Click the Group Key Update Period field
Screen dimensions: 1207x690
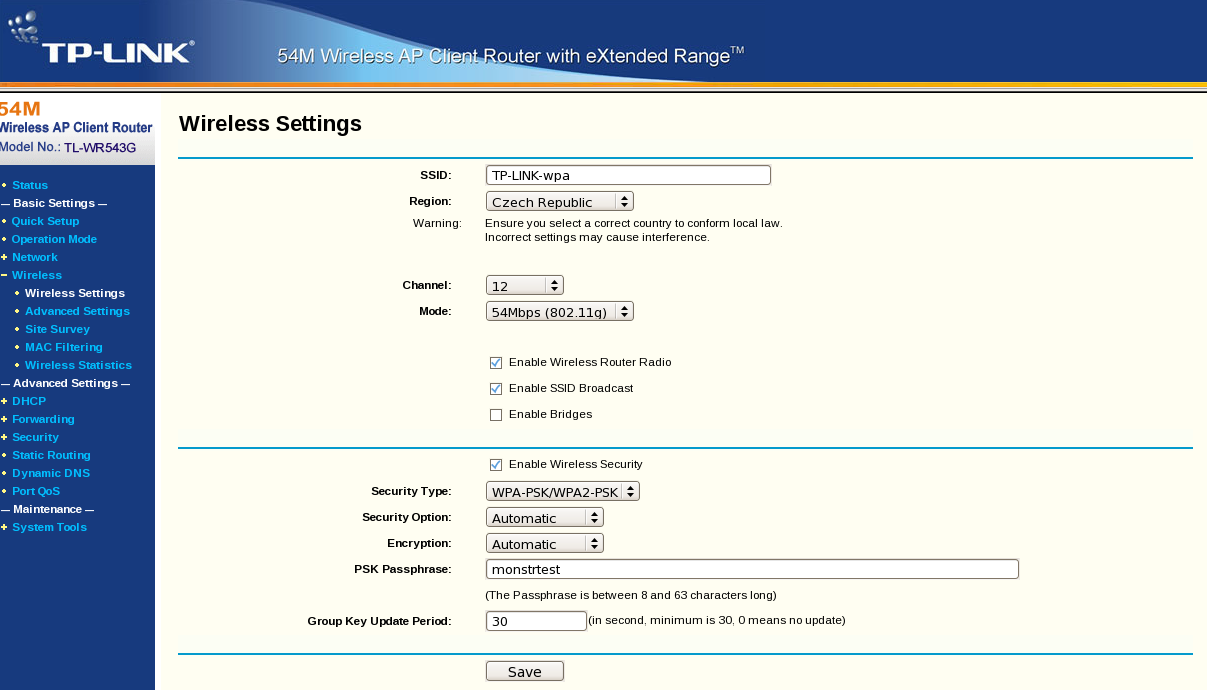pos(536,621)
